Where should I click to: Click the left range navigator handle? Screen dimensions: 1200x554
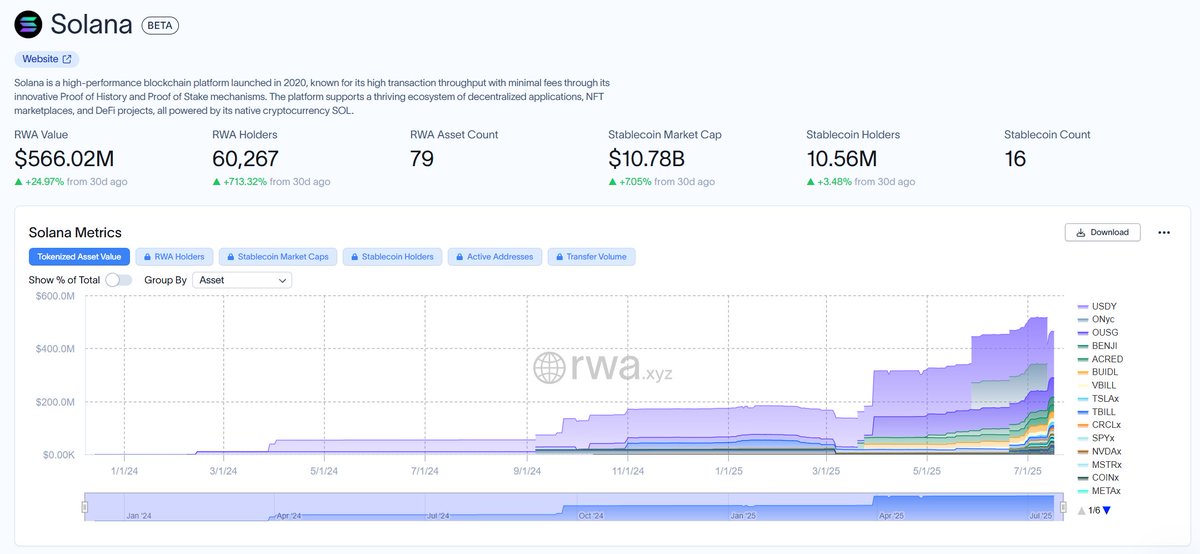[x=85, y=507]
